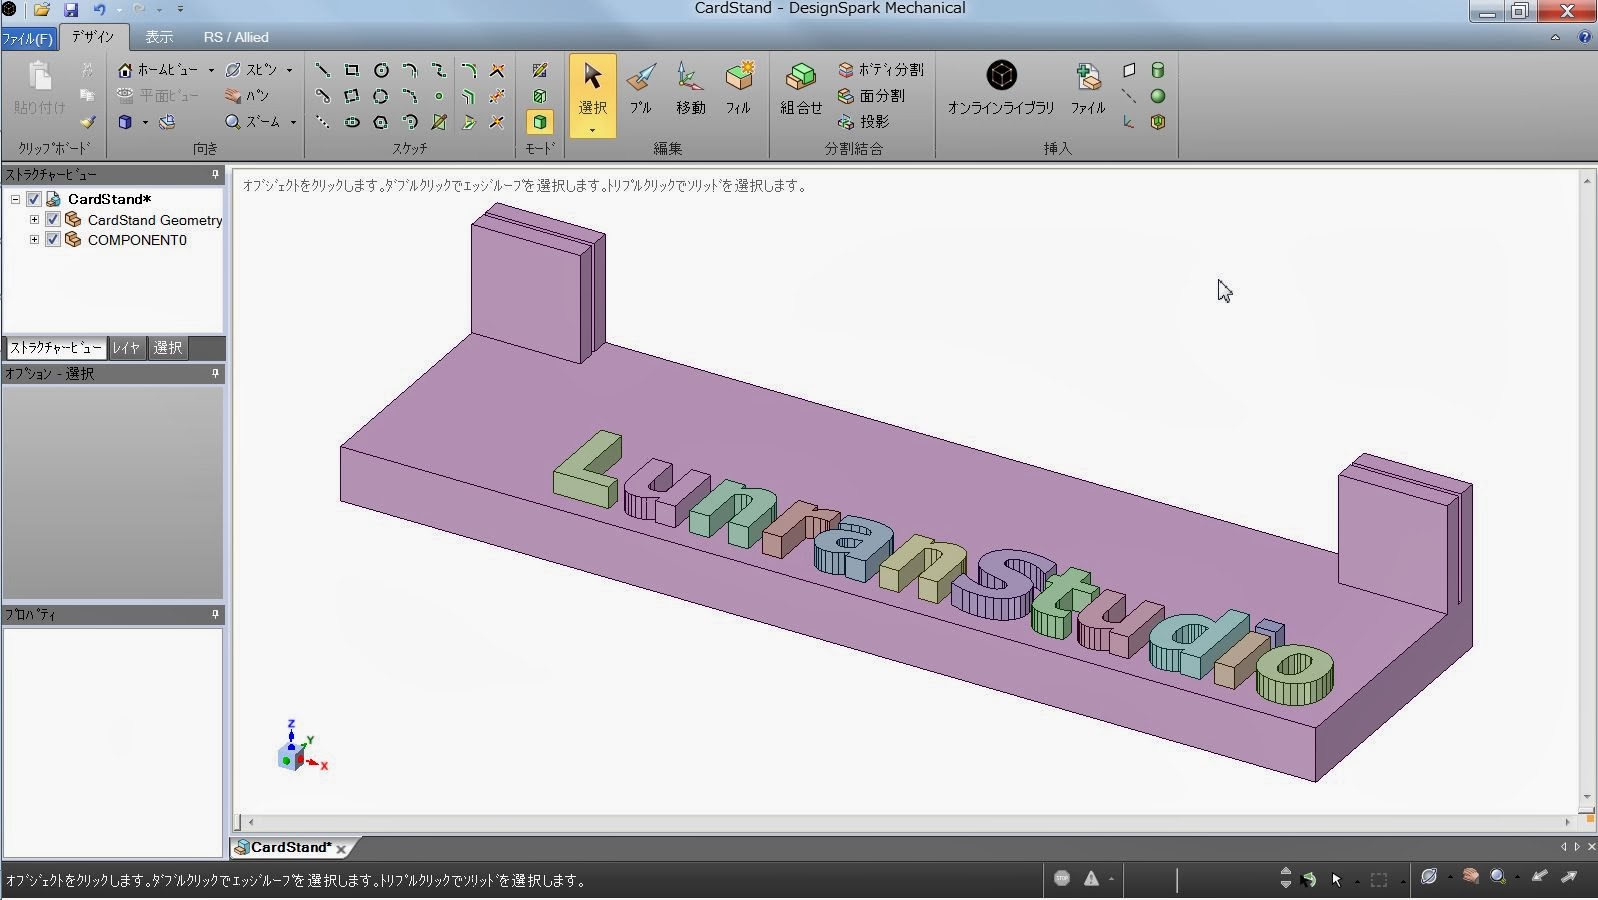Click the Project (投影) tool
1598x900 pixels.
pos(864,121)
